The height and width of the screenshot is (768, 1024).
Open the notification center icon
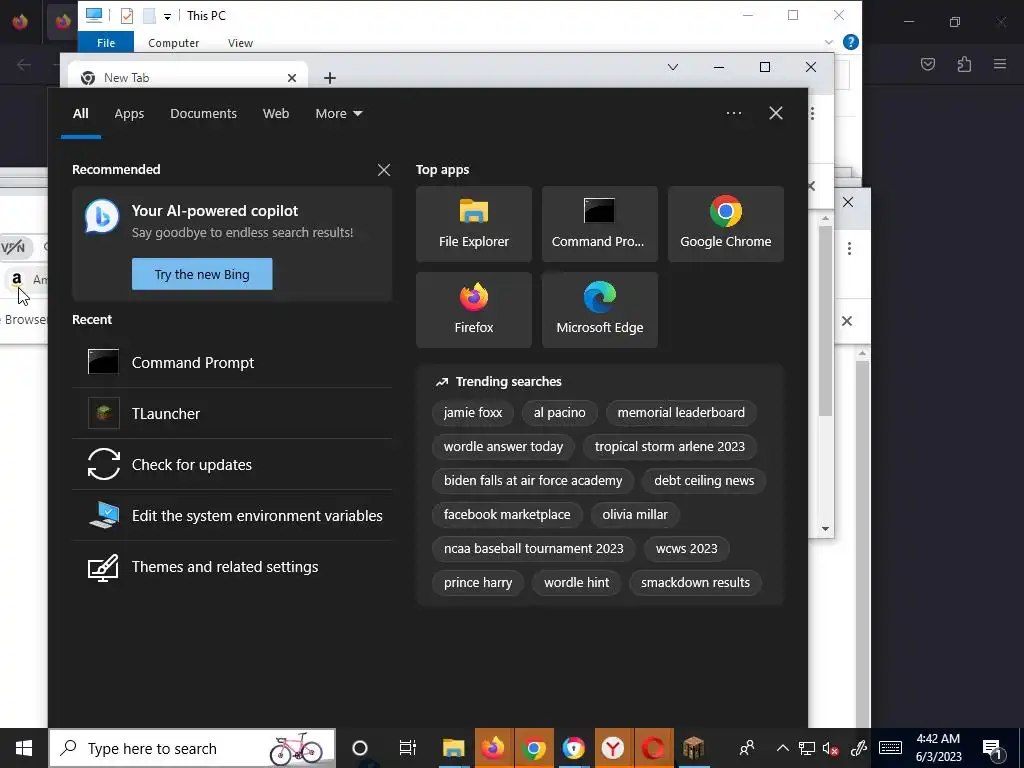[x=993, y=749]
